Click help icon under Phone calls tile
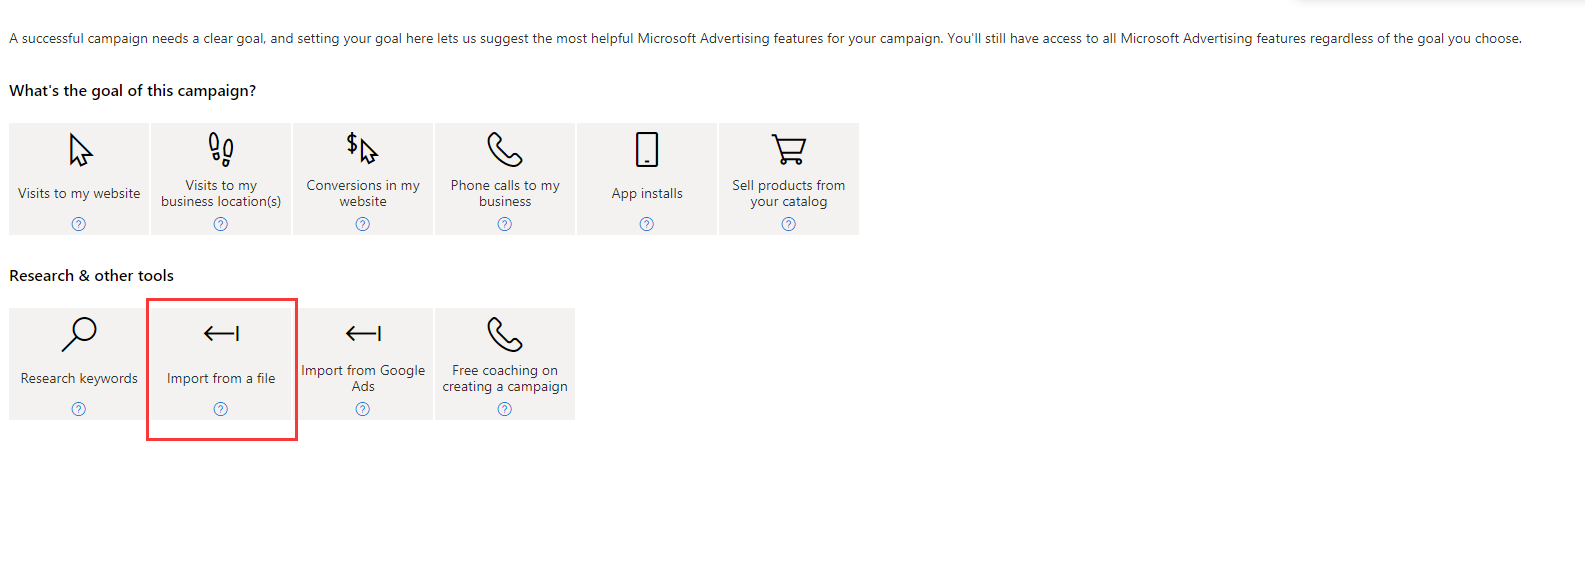Image resolution: width=1585 pixels, height=574 pixels. pos(505,224)
